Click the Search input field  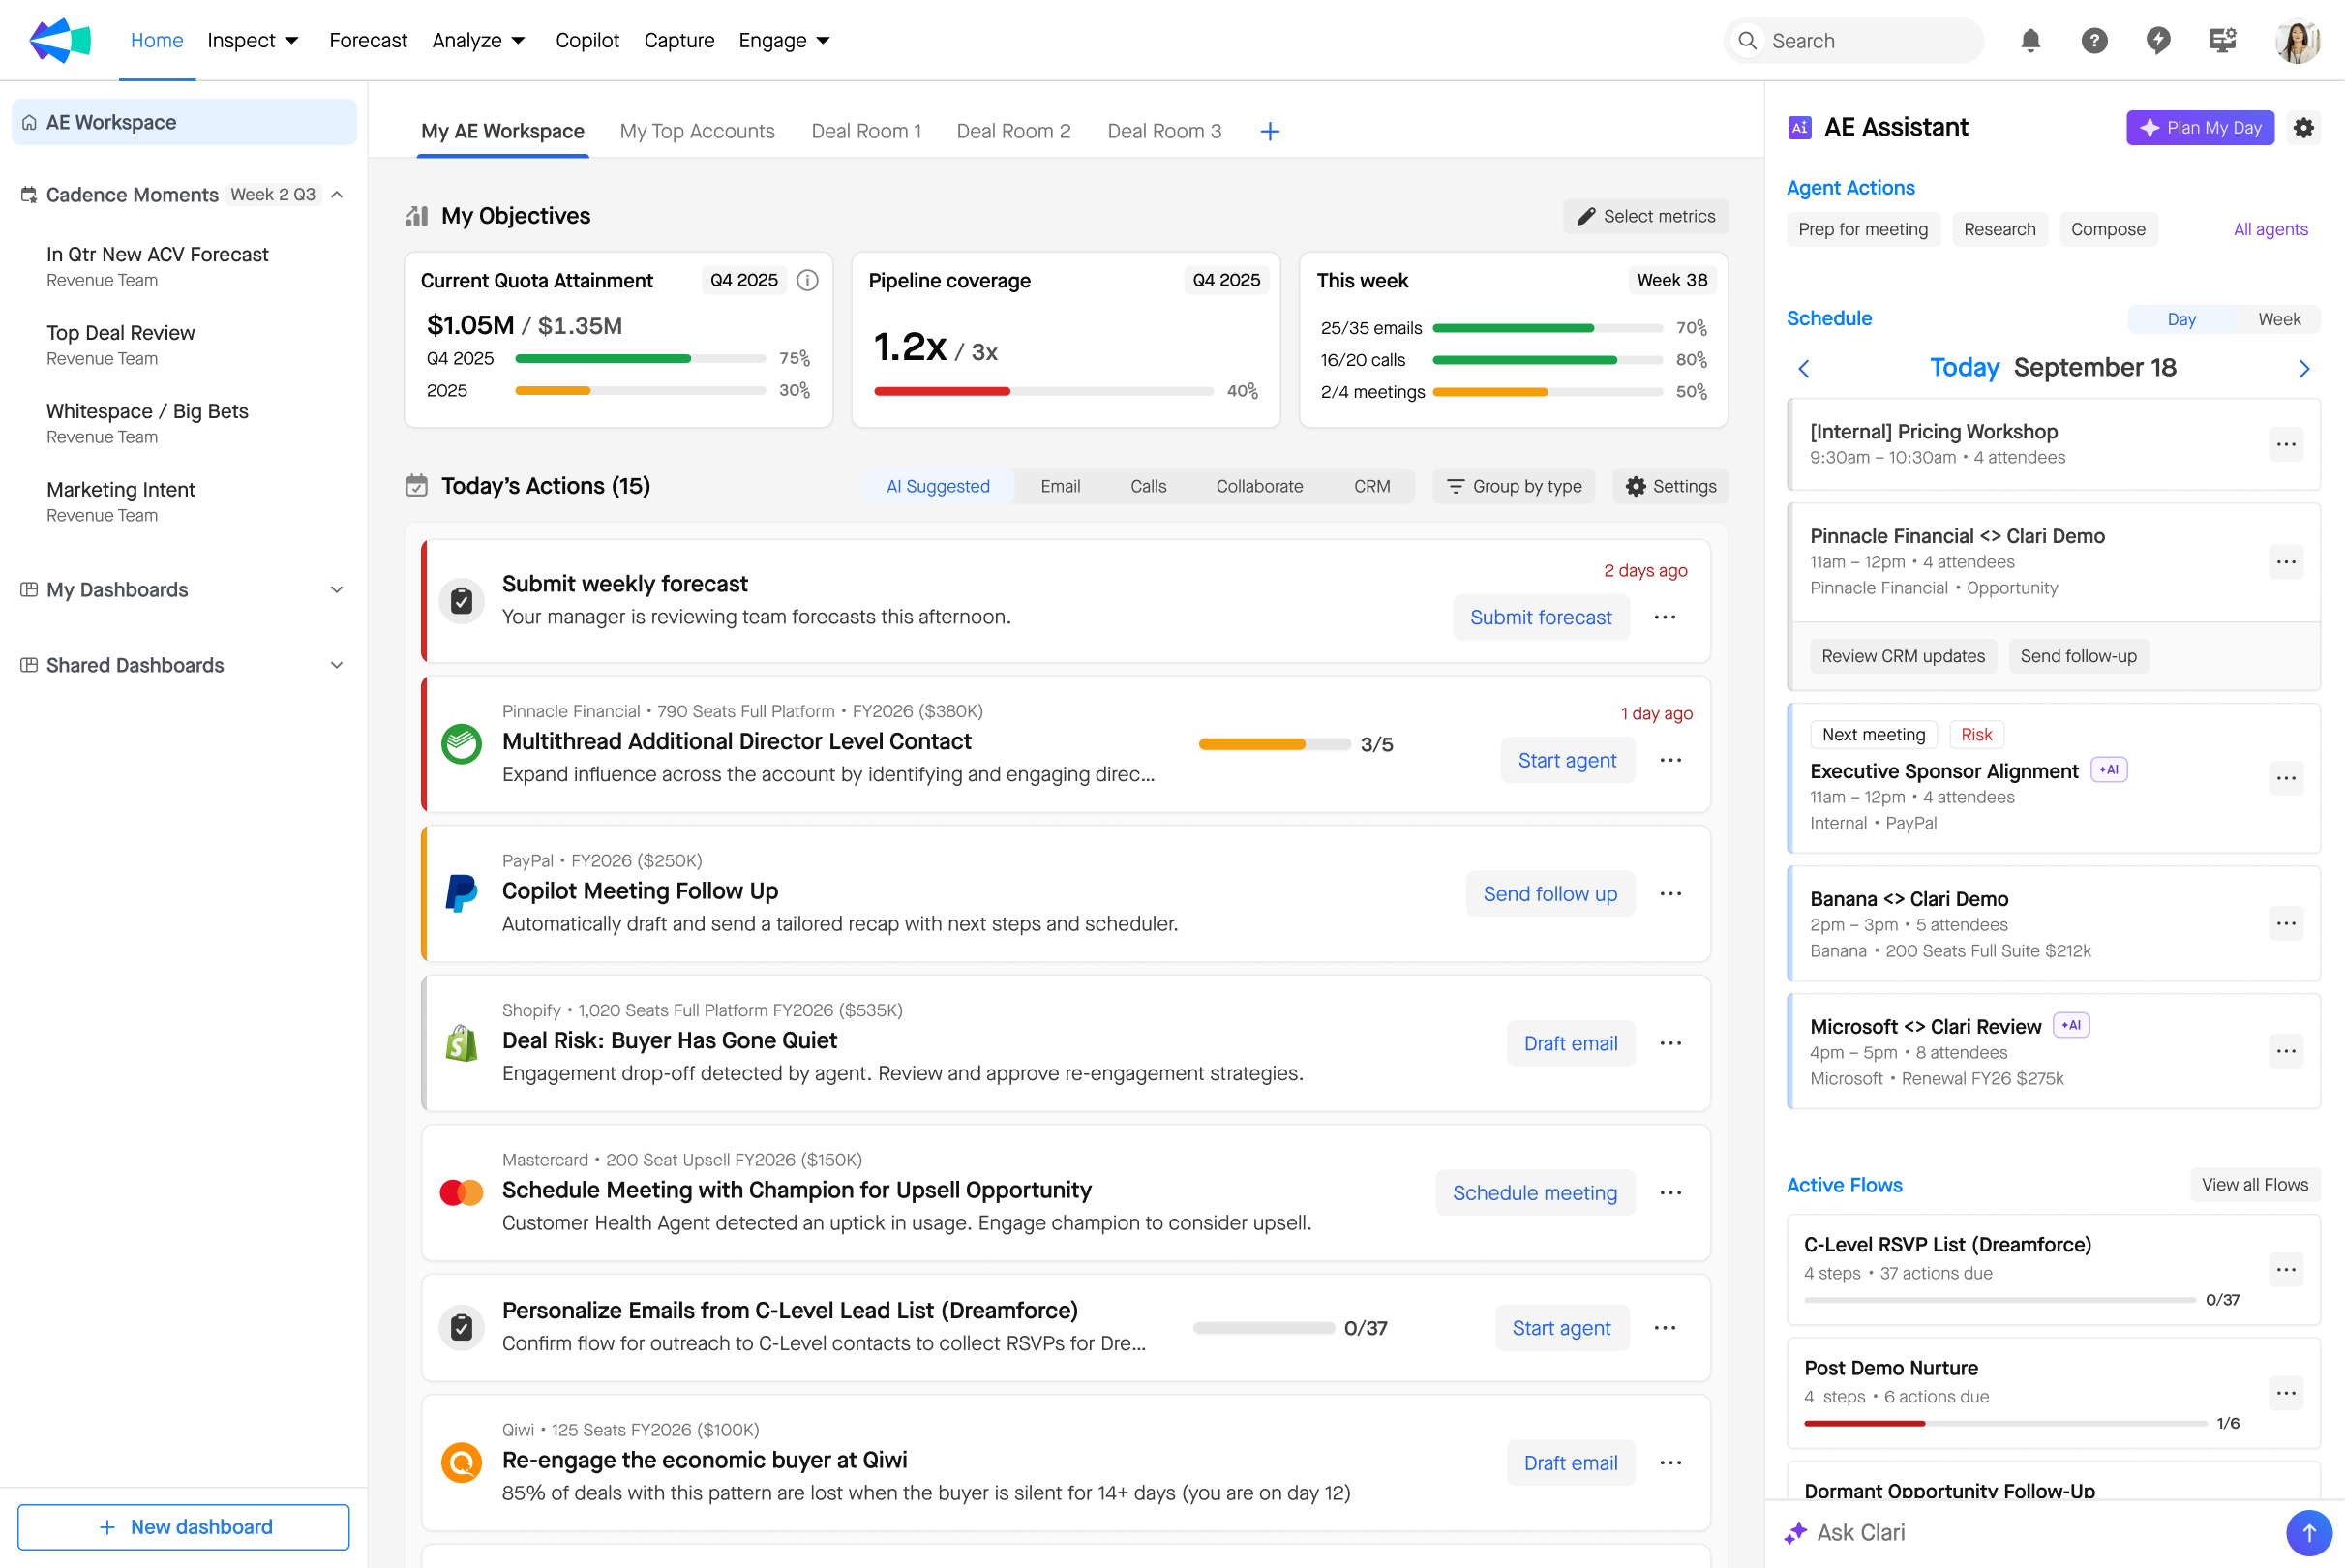tap(1853, 40)
